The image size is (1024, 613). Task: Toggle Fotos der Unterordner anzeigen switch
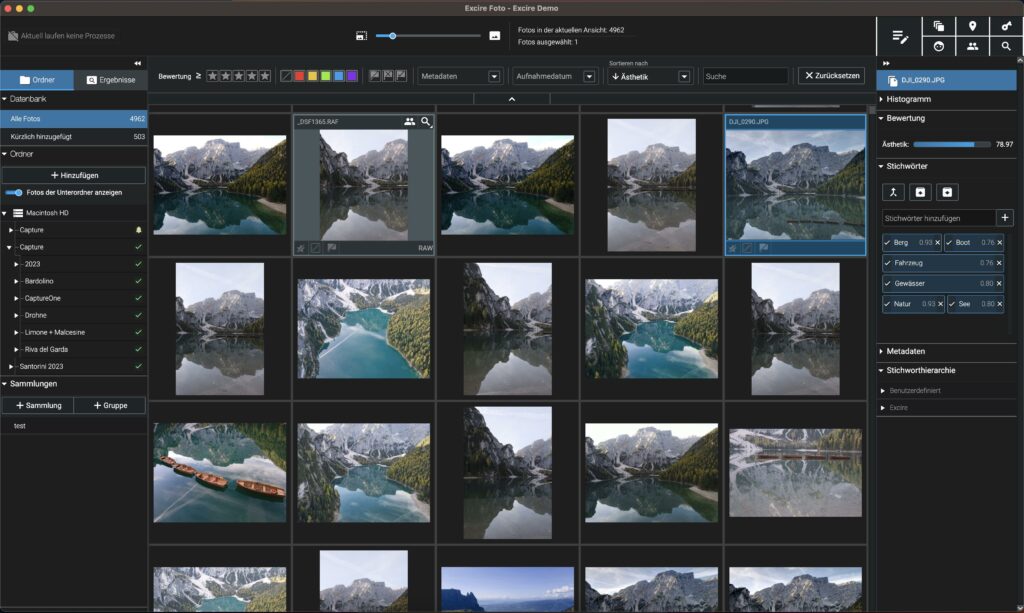click(x=14, y=193)
